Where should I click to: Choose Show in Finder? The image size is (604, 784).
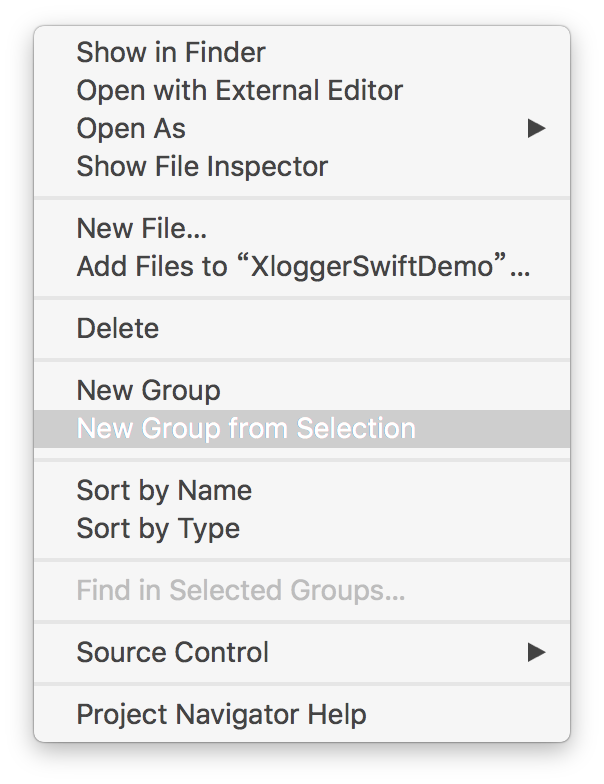tap(171, 52)
